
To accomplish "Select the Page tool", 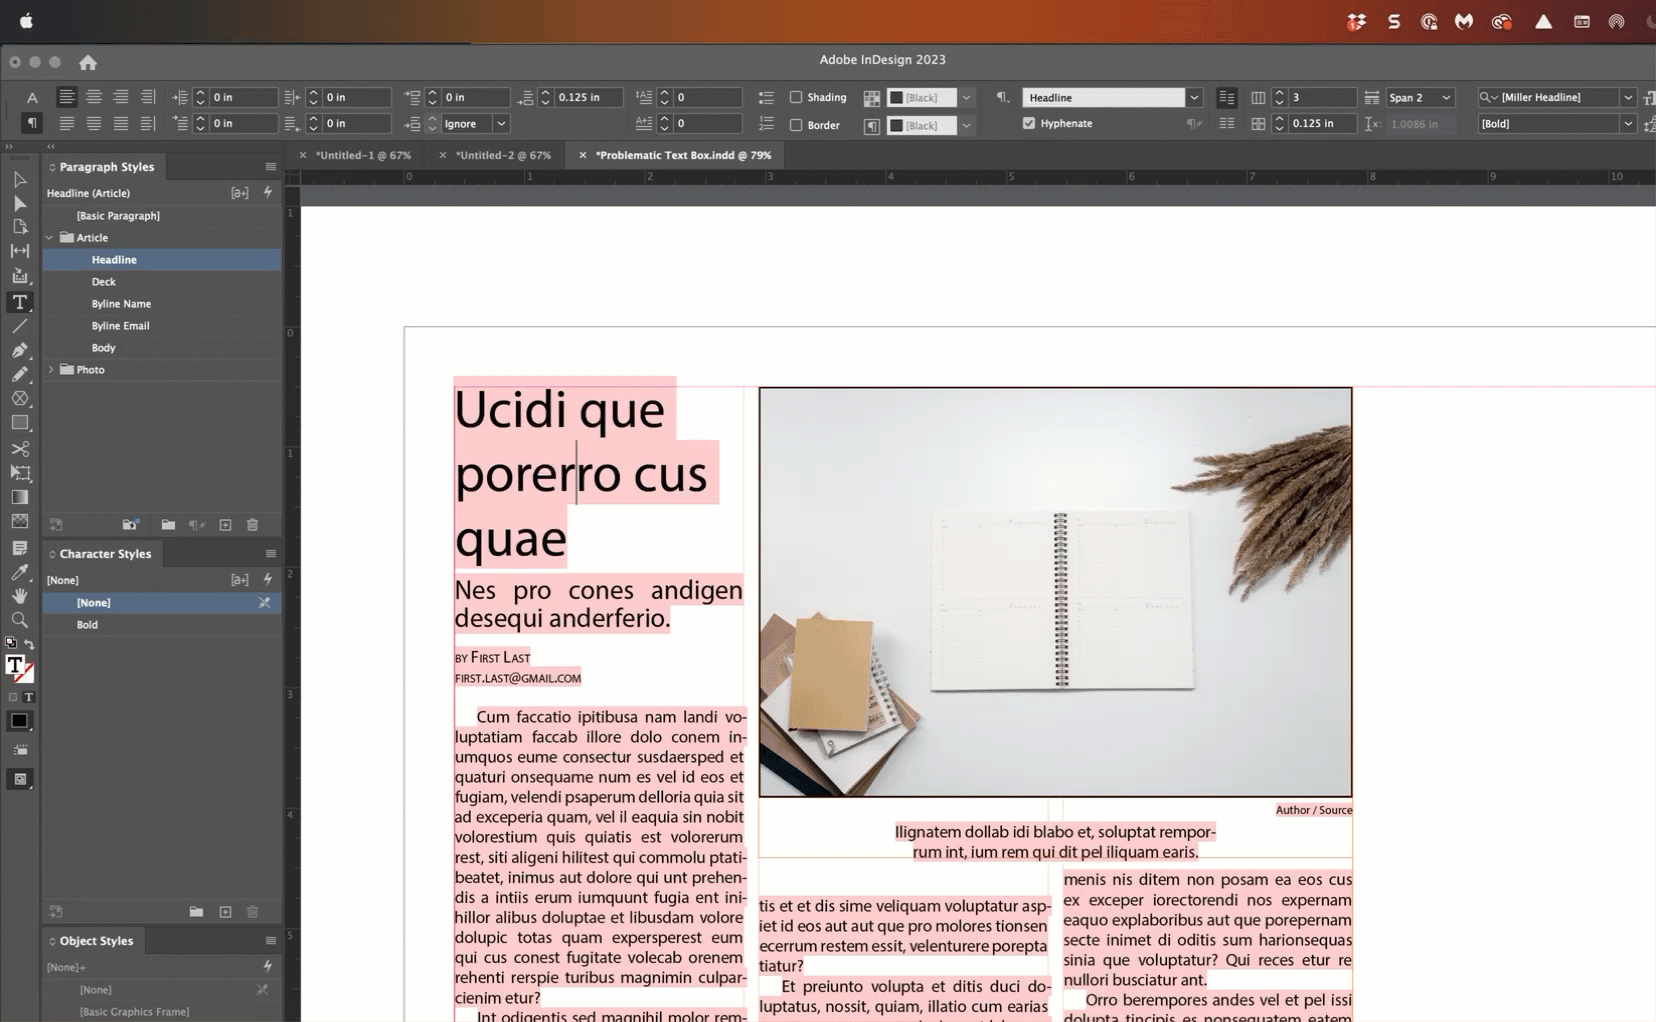I will coord(19,227).
